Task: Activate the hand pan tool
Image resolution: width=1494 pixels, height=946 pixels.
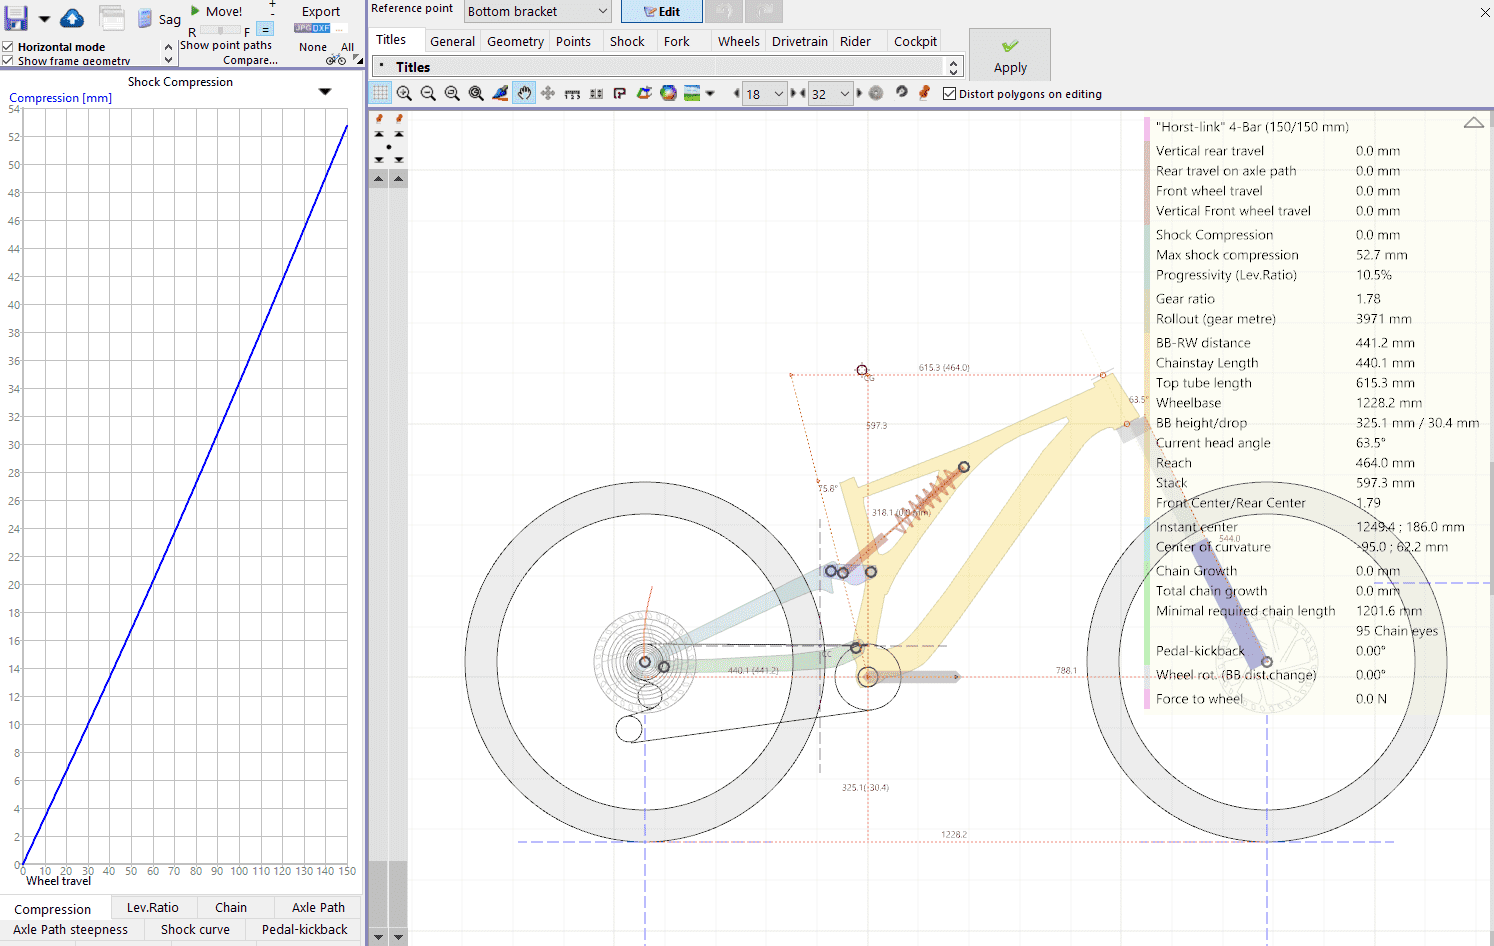Action: 524,93
